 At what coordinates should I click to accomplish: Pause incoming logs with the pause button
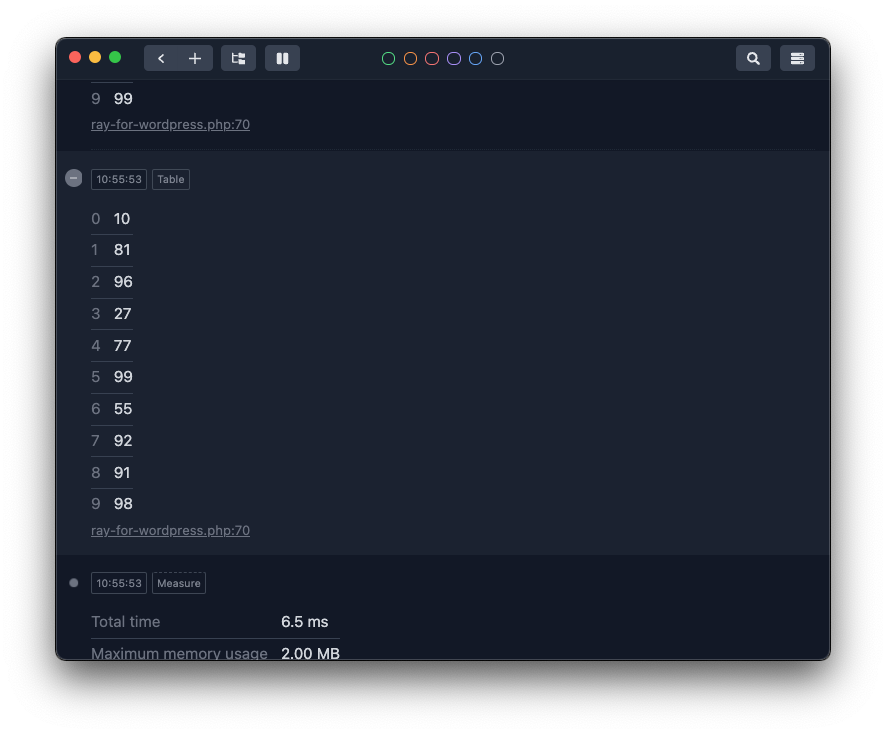(283, 58)
